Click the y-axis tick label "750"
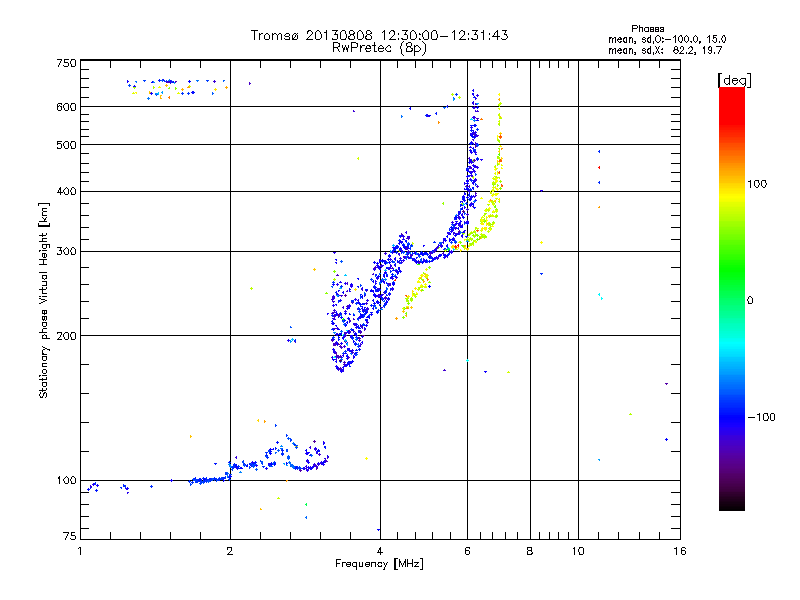This screenshot has width=800, height=600. coord(66,63)
